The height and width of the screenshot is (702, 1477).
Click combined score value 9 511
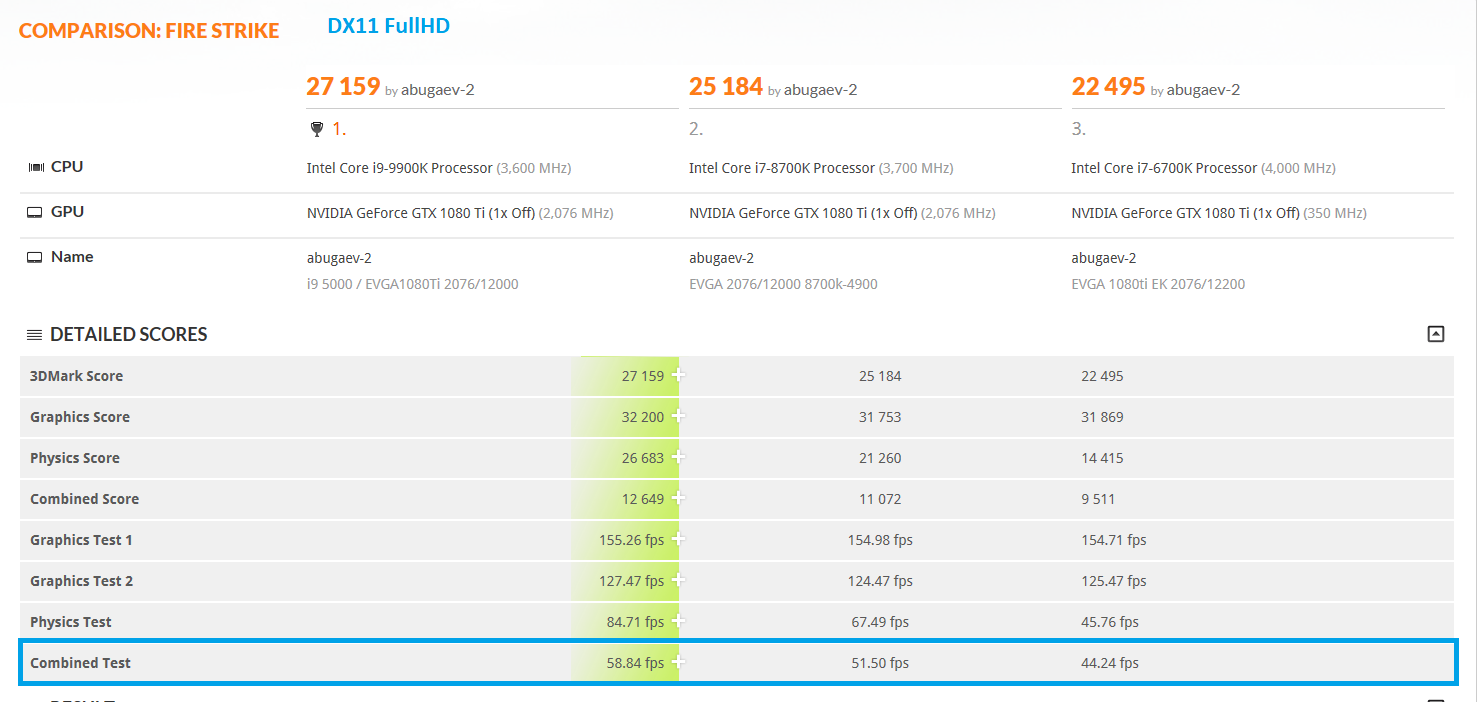click(1098, 499)
